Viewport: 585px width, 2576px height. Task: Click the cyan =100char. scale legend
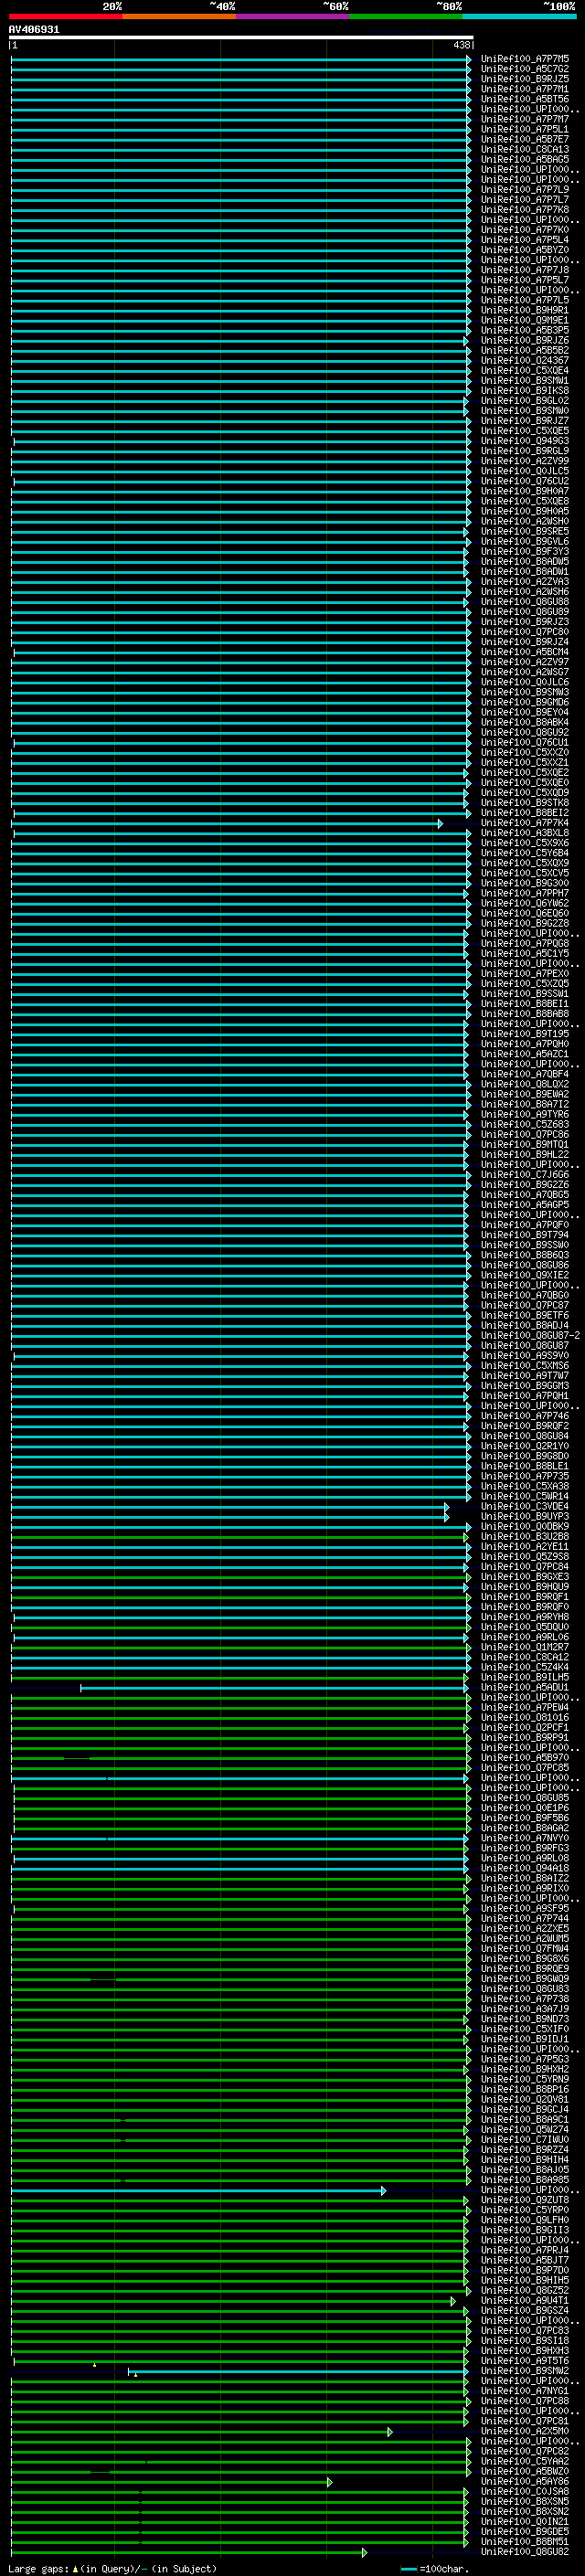434,2568
